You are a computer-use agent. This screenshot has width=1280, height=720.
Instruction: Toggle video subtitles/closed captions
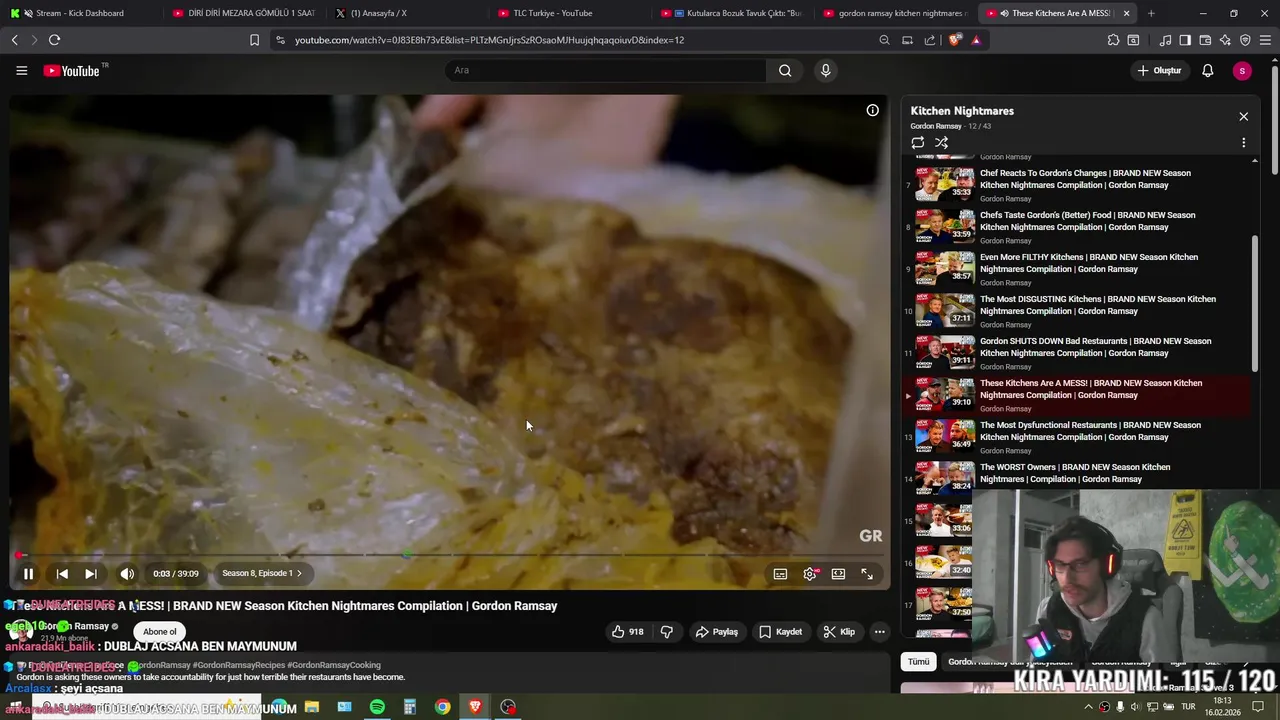point(780,574)
